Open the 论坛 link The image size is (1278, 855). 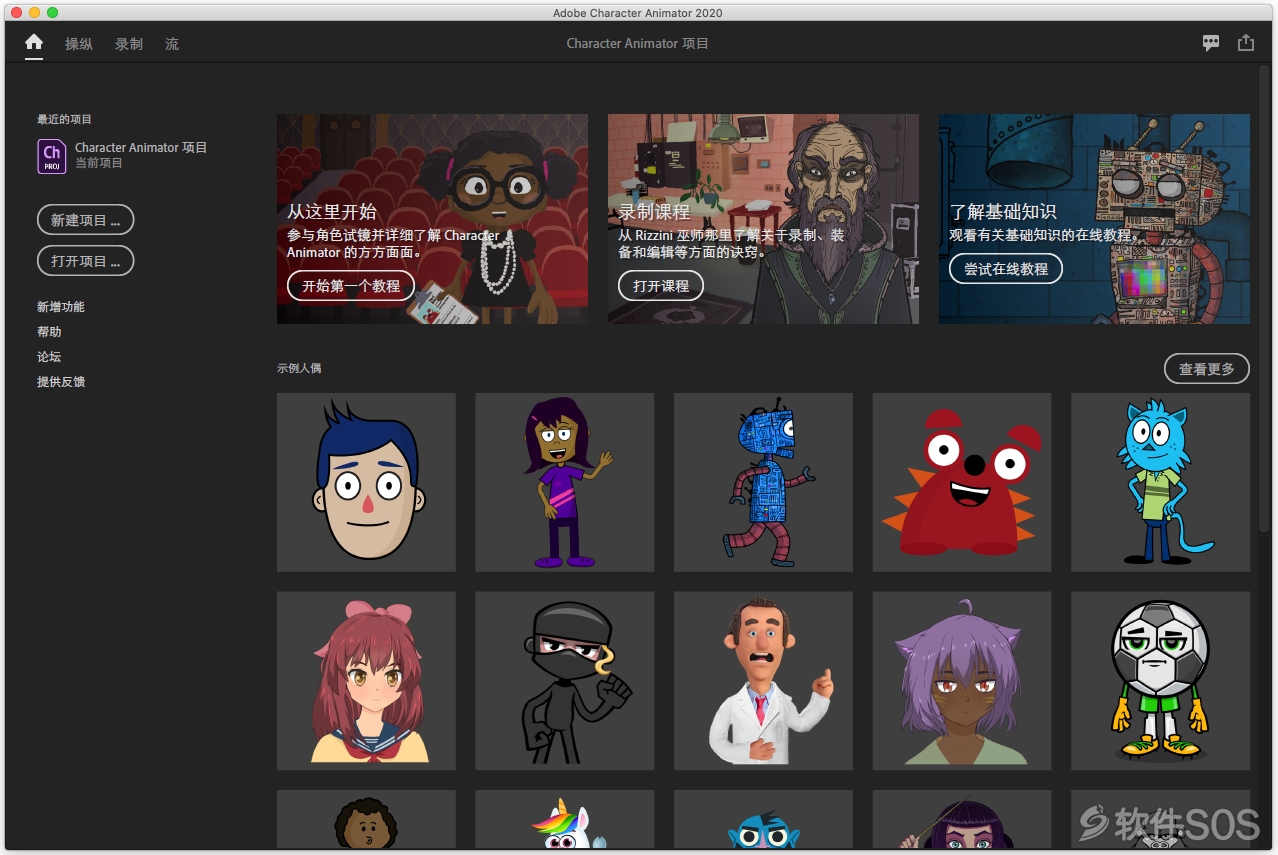(x=49, y=357)
